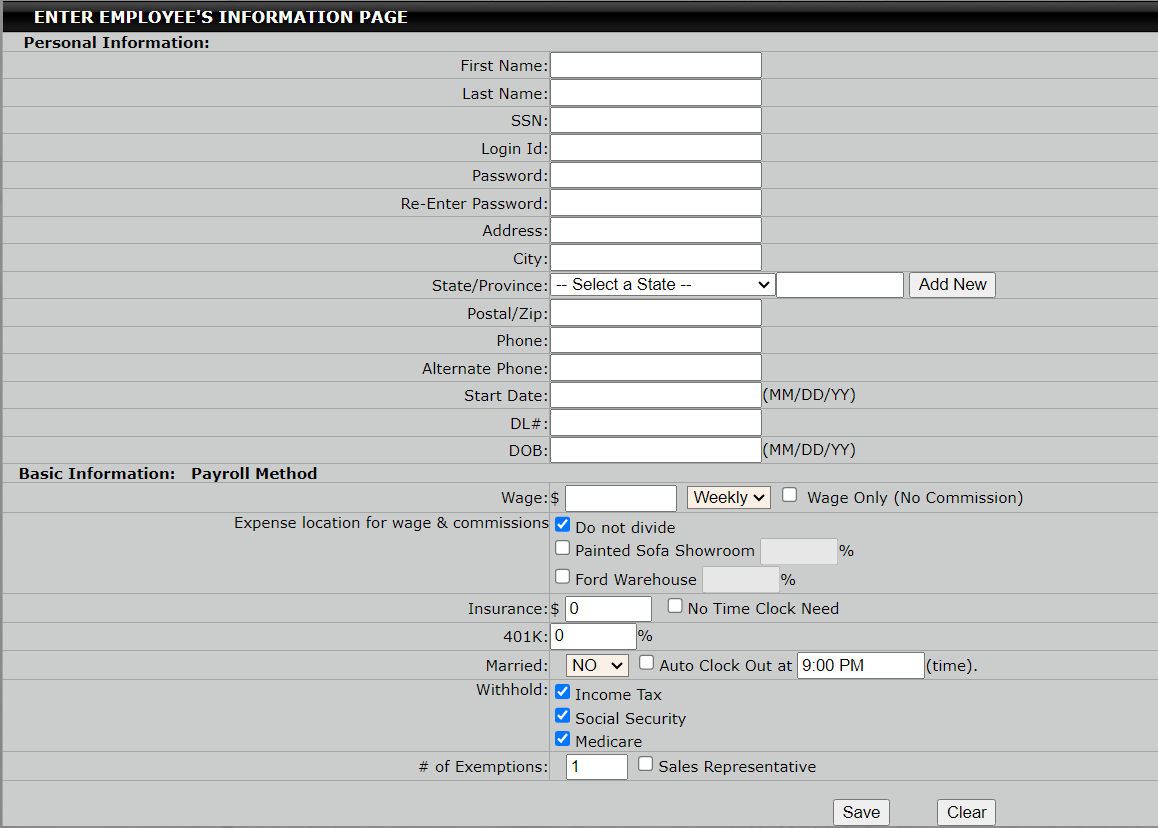Viewport: 1158px width, 828px height.
Task: Save the employee information
Action: 861,812
